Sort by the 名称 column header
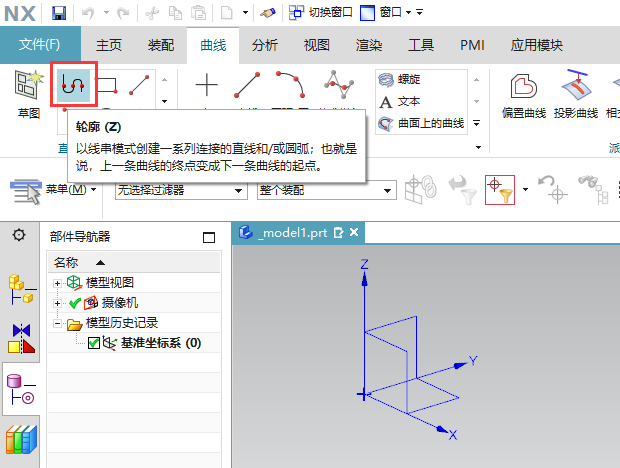This screenshot has width=620, height=468. click(x=134, y=262)
